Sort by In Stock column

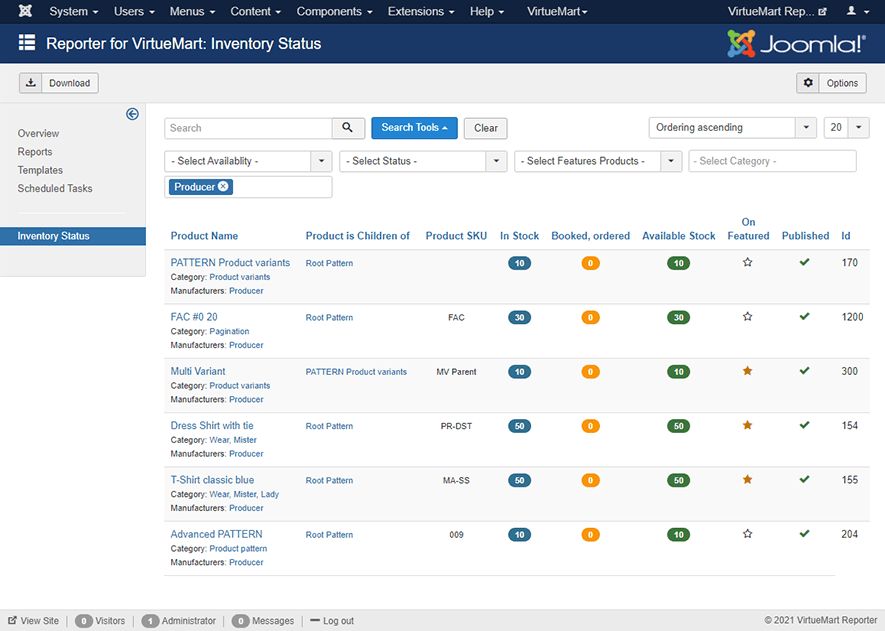519,236
